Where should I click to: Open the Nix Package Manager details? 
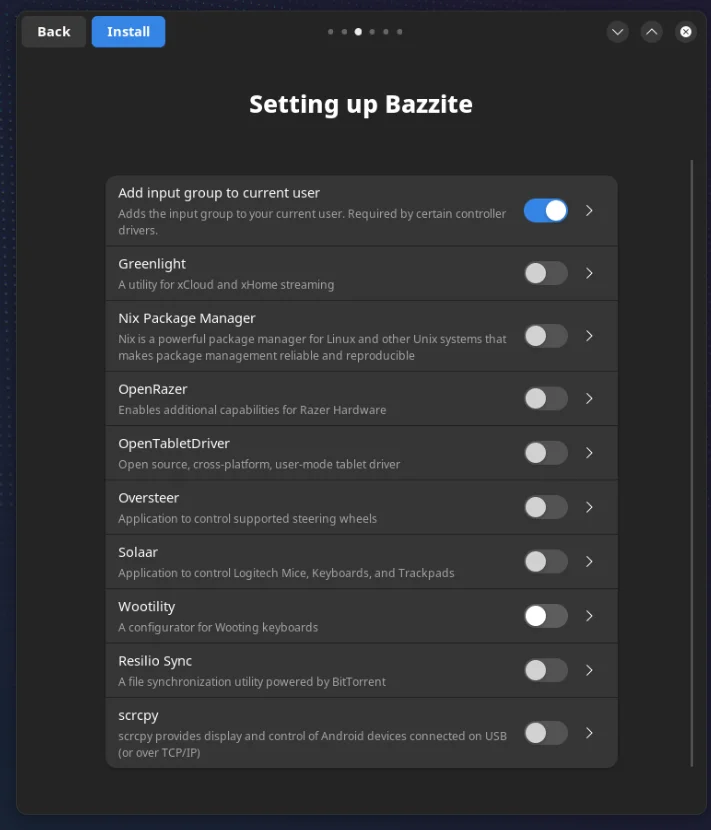click(x=589, y=336)
